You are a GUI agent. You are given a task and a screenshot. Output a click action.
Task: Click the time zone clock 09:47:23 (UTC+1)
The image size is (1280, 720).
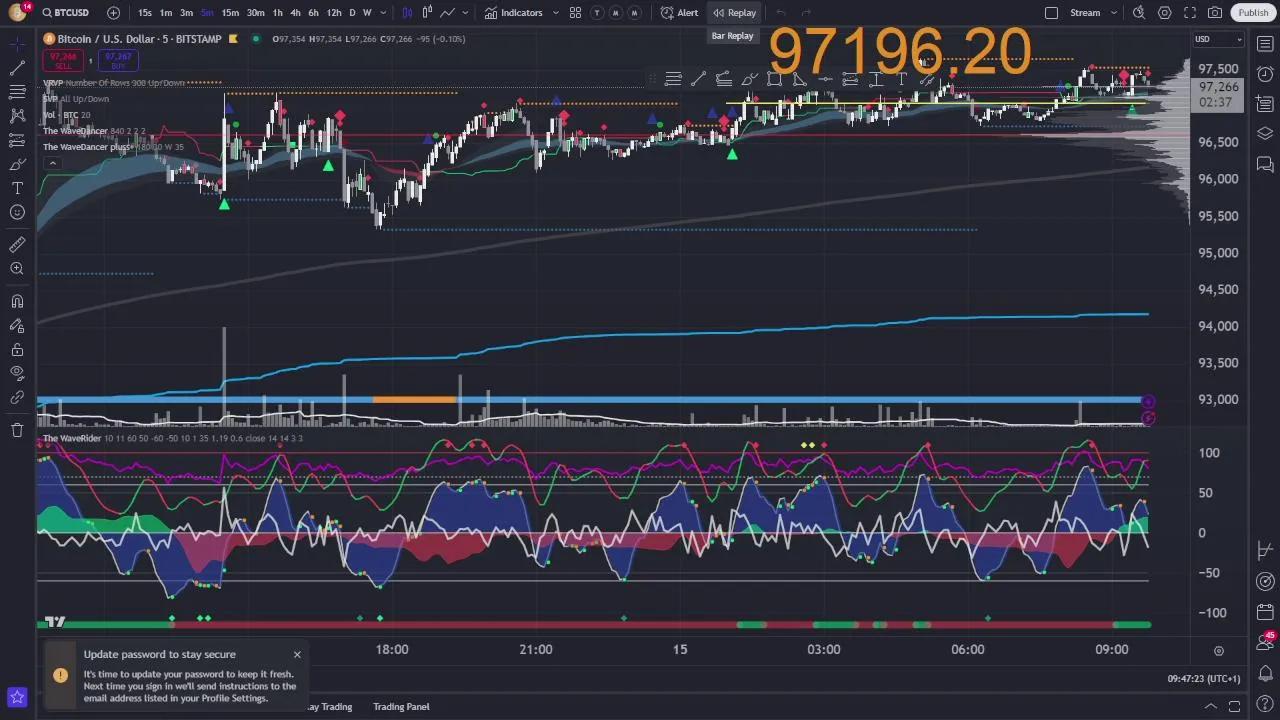click(1204, 678)
